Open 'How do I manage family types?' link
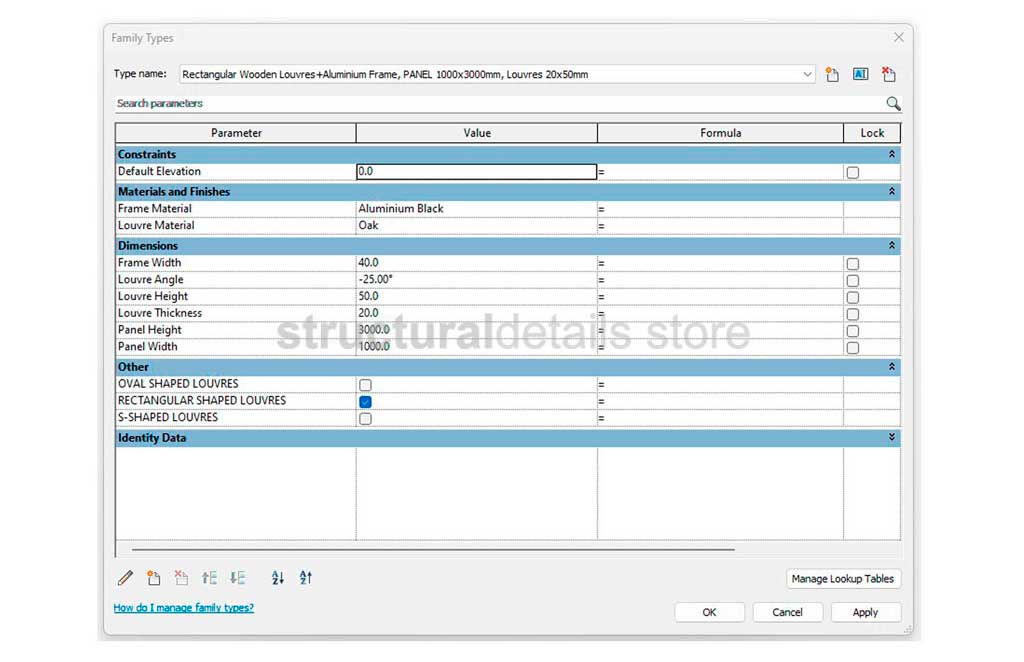 pyautogui.click(x=184, y=608)
